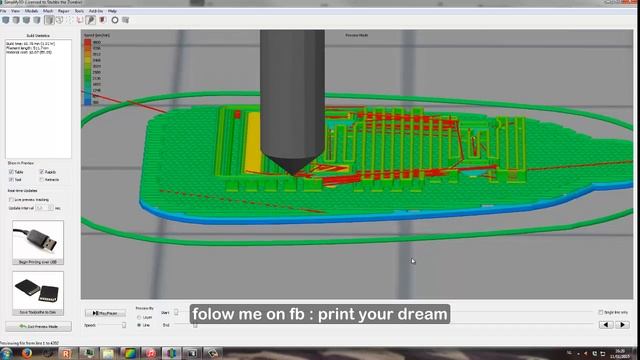Click Exit Preview Mode button

coord(38,326)
